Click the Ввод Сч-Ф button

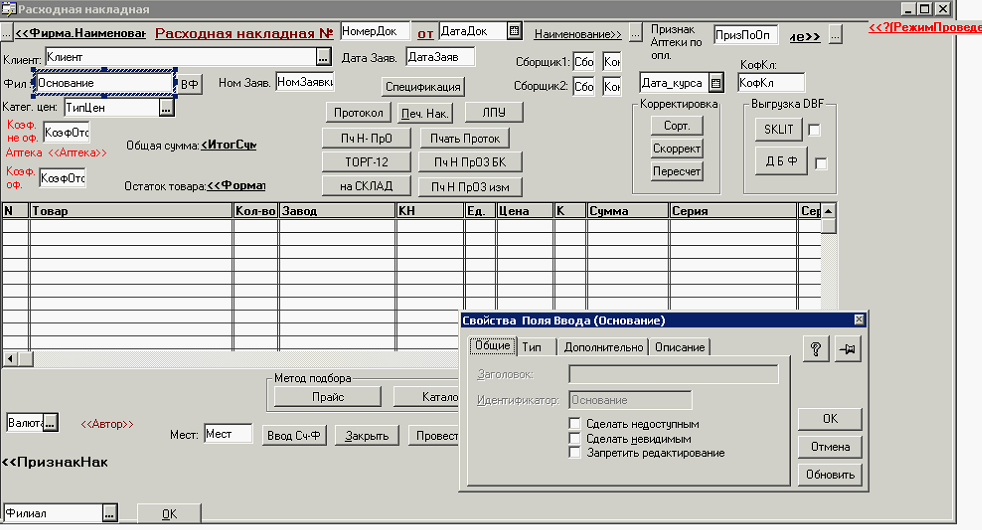[294, 435]
